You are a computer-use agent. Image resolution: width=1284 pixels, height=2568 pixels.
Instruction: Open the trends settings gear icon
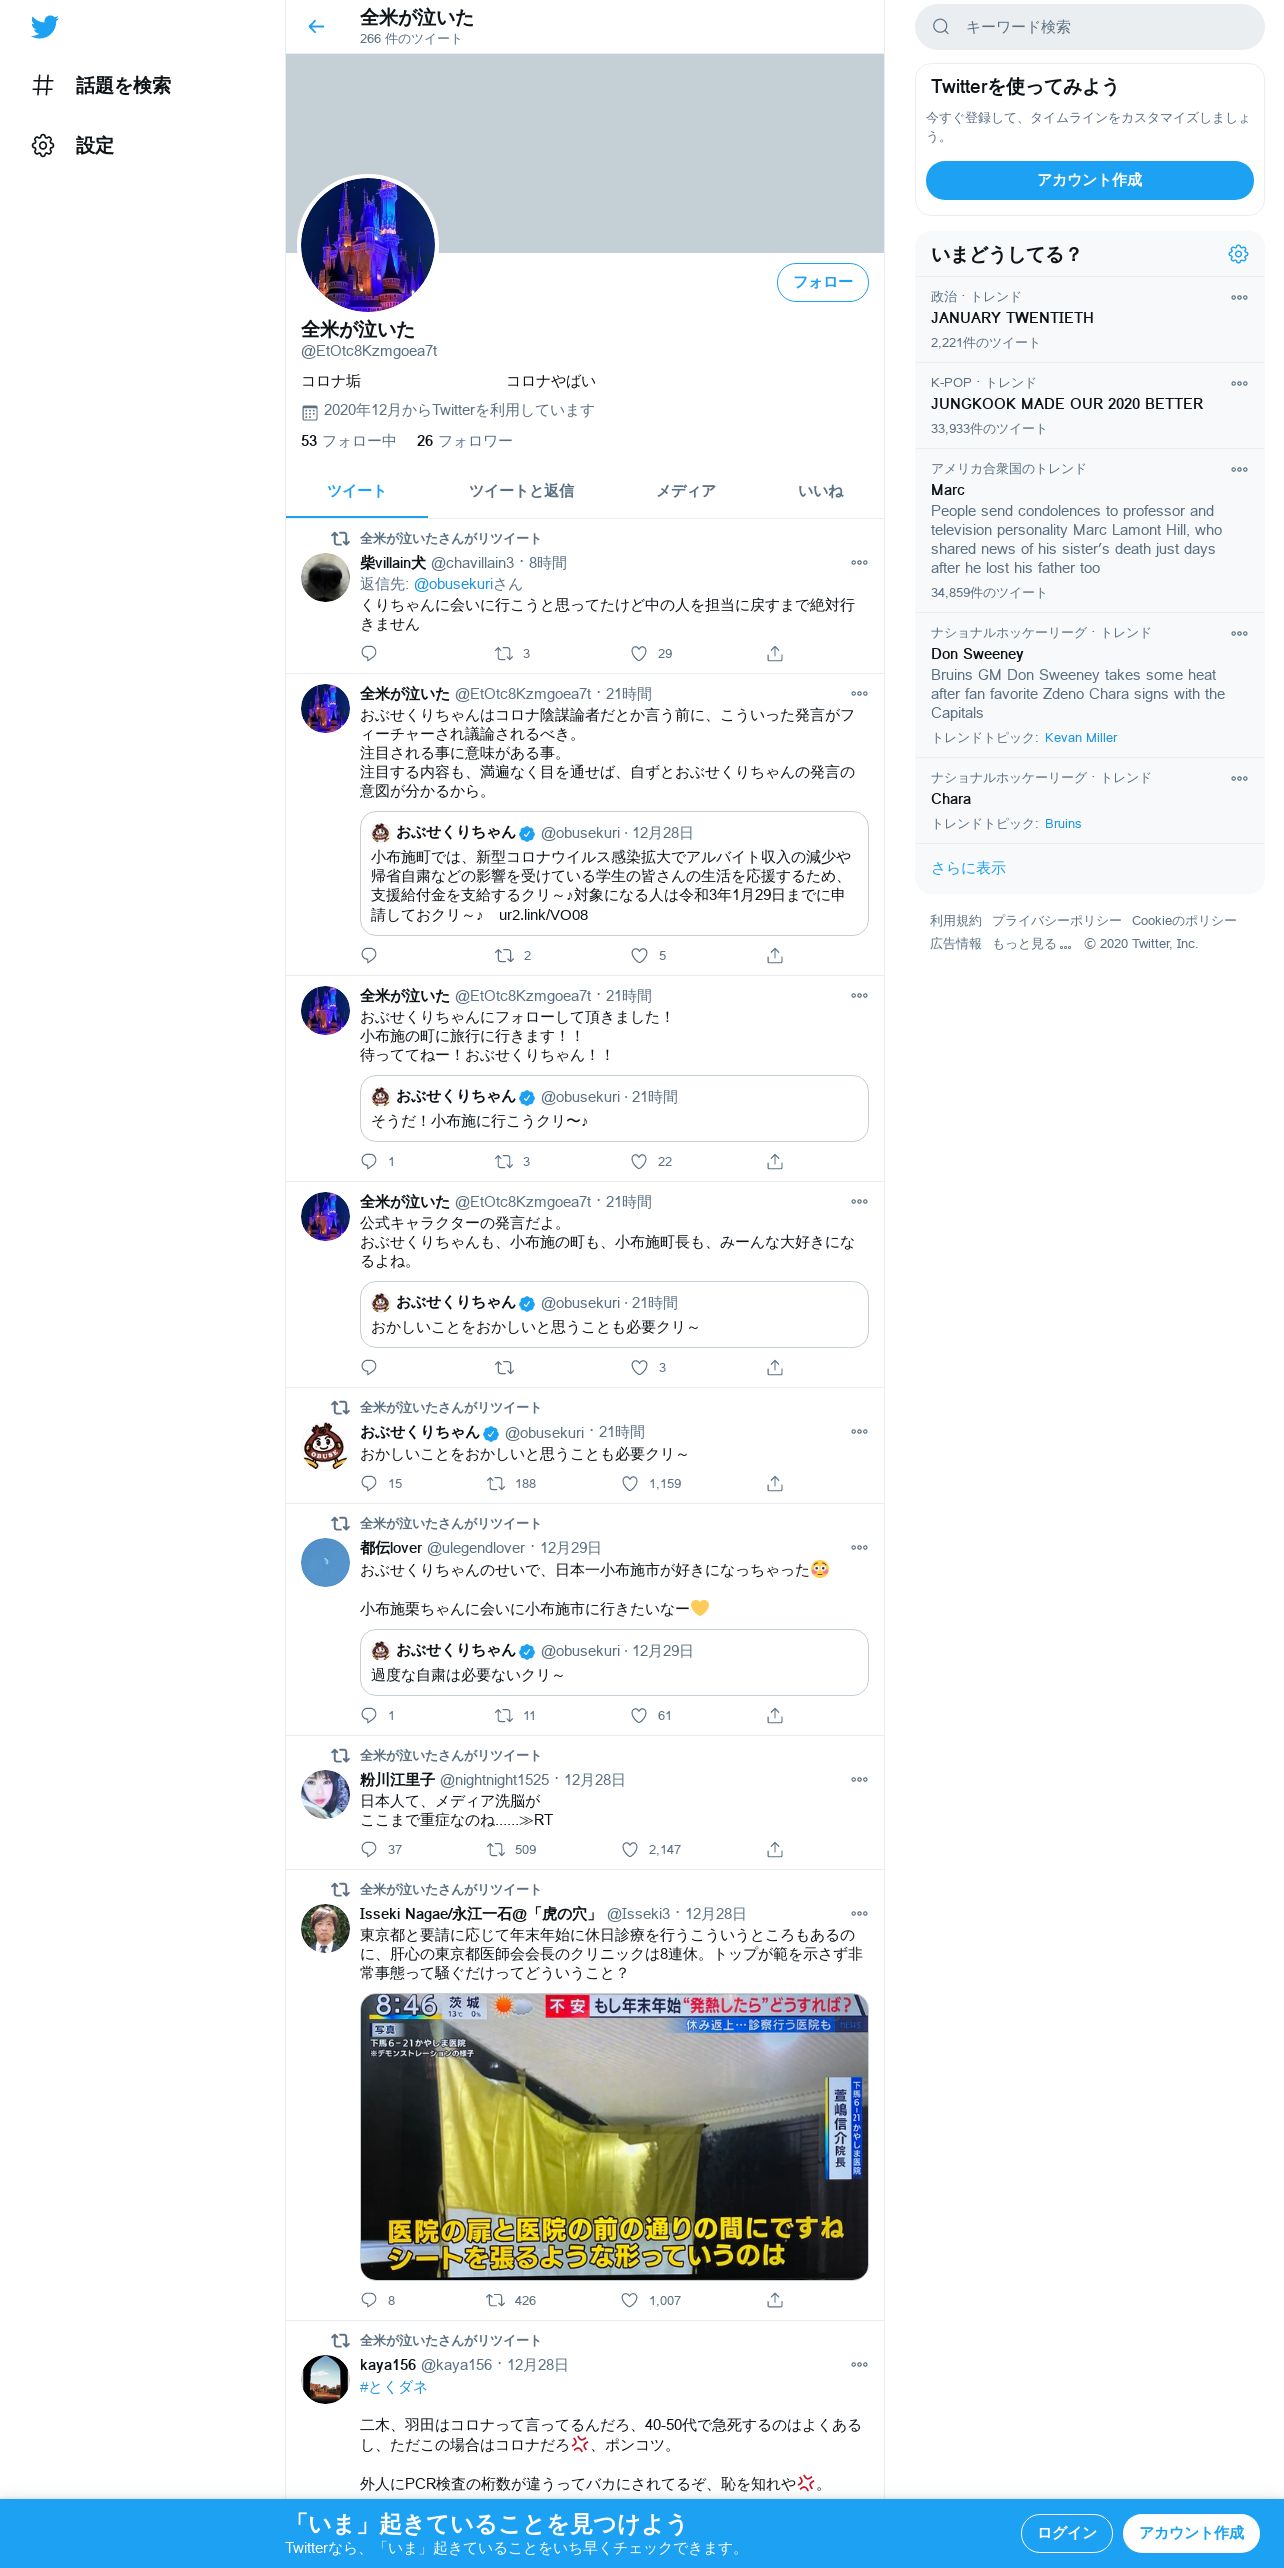point(1238,254)
